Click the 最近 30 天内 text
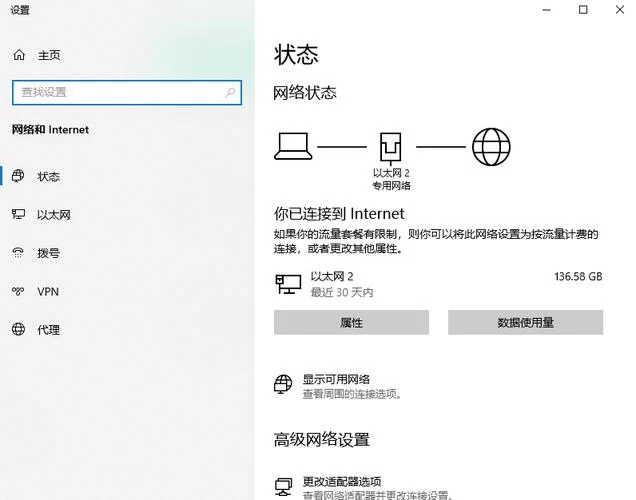Screen dimensions: 636x500 [342, 292]
